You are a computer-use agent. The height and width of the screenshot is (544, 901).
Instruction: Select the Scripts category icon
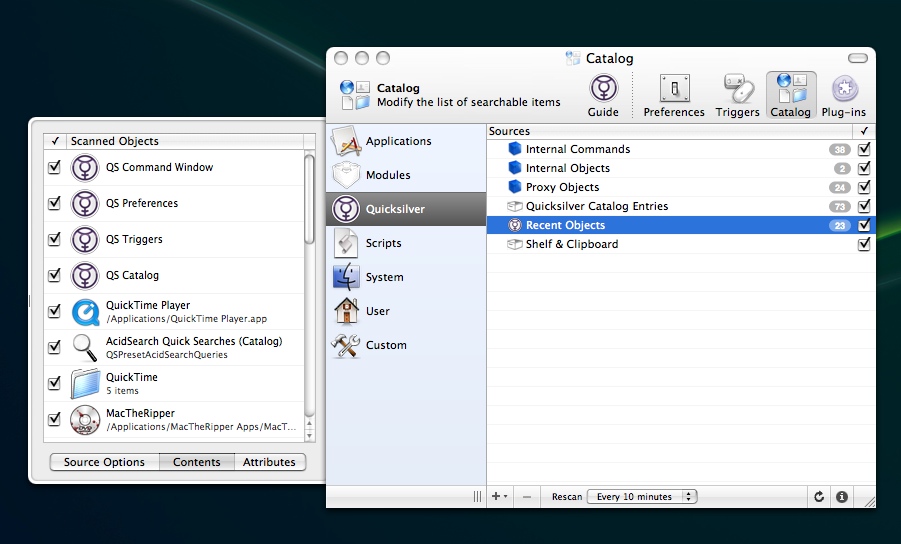tap(346, 243)
